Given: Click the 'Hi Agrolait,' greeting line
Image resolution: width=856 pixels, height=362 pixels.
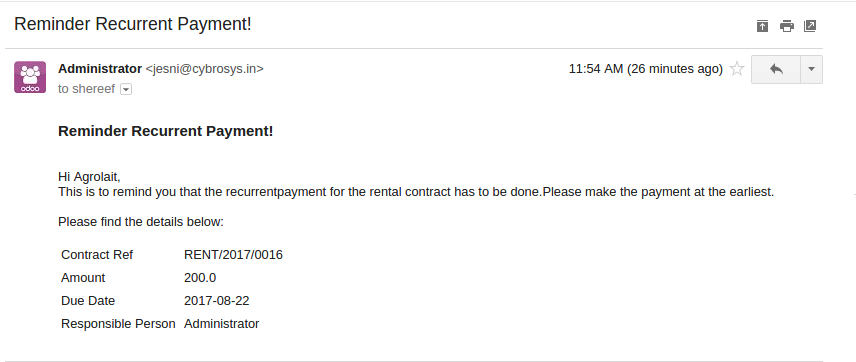Looking at the screenshot, I should click(x=89, y=177).
